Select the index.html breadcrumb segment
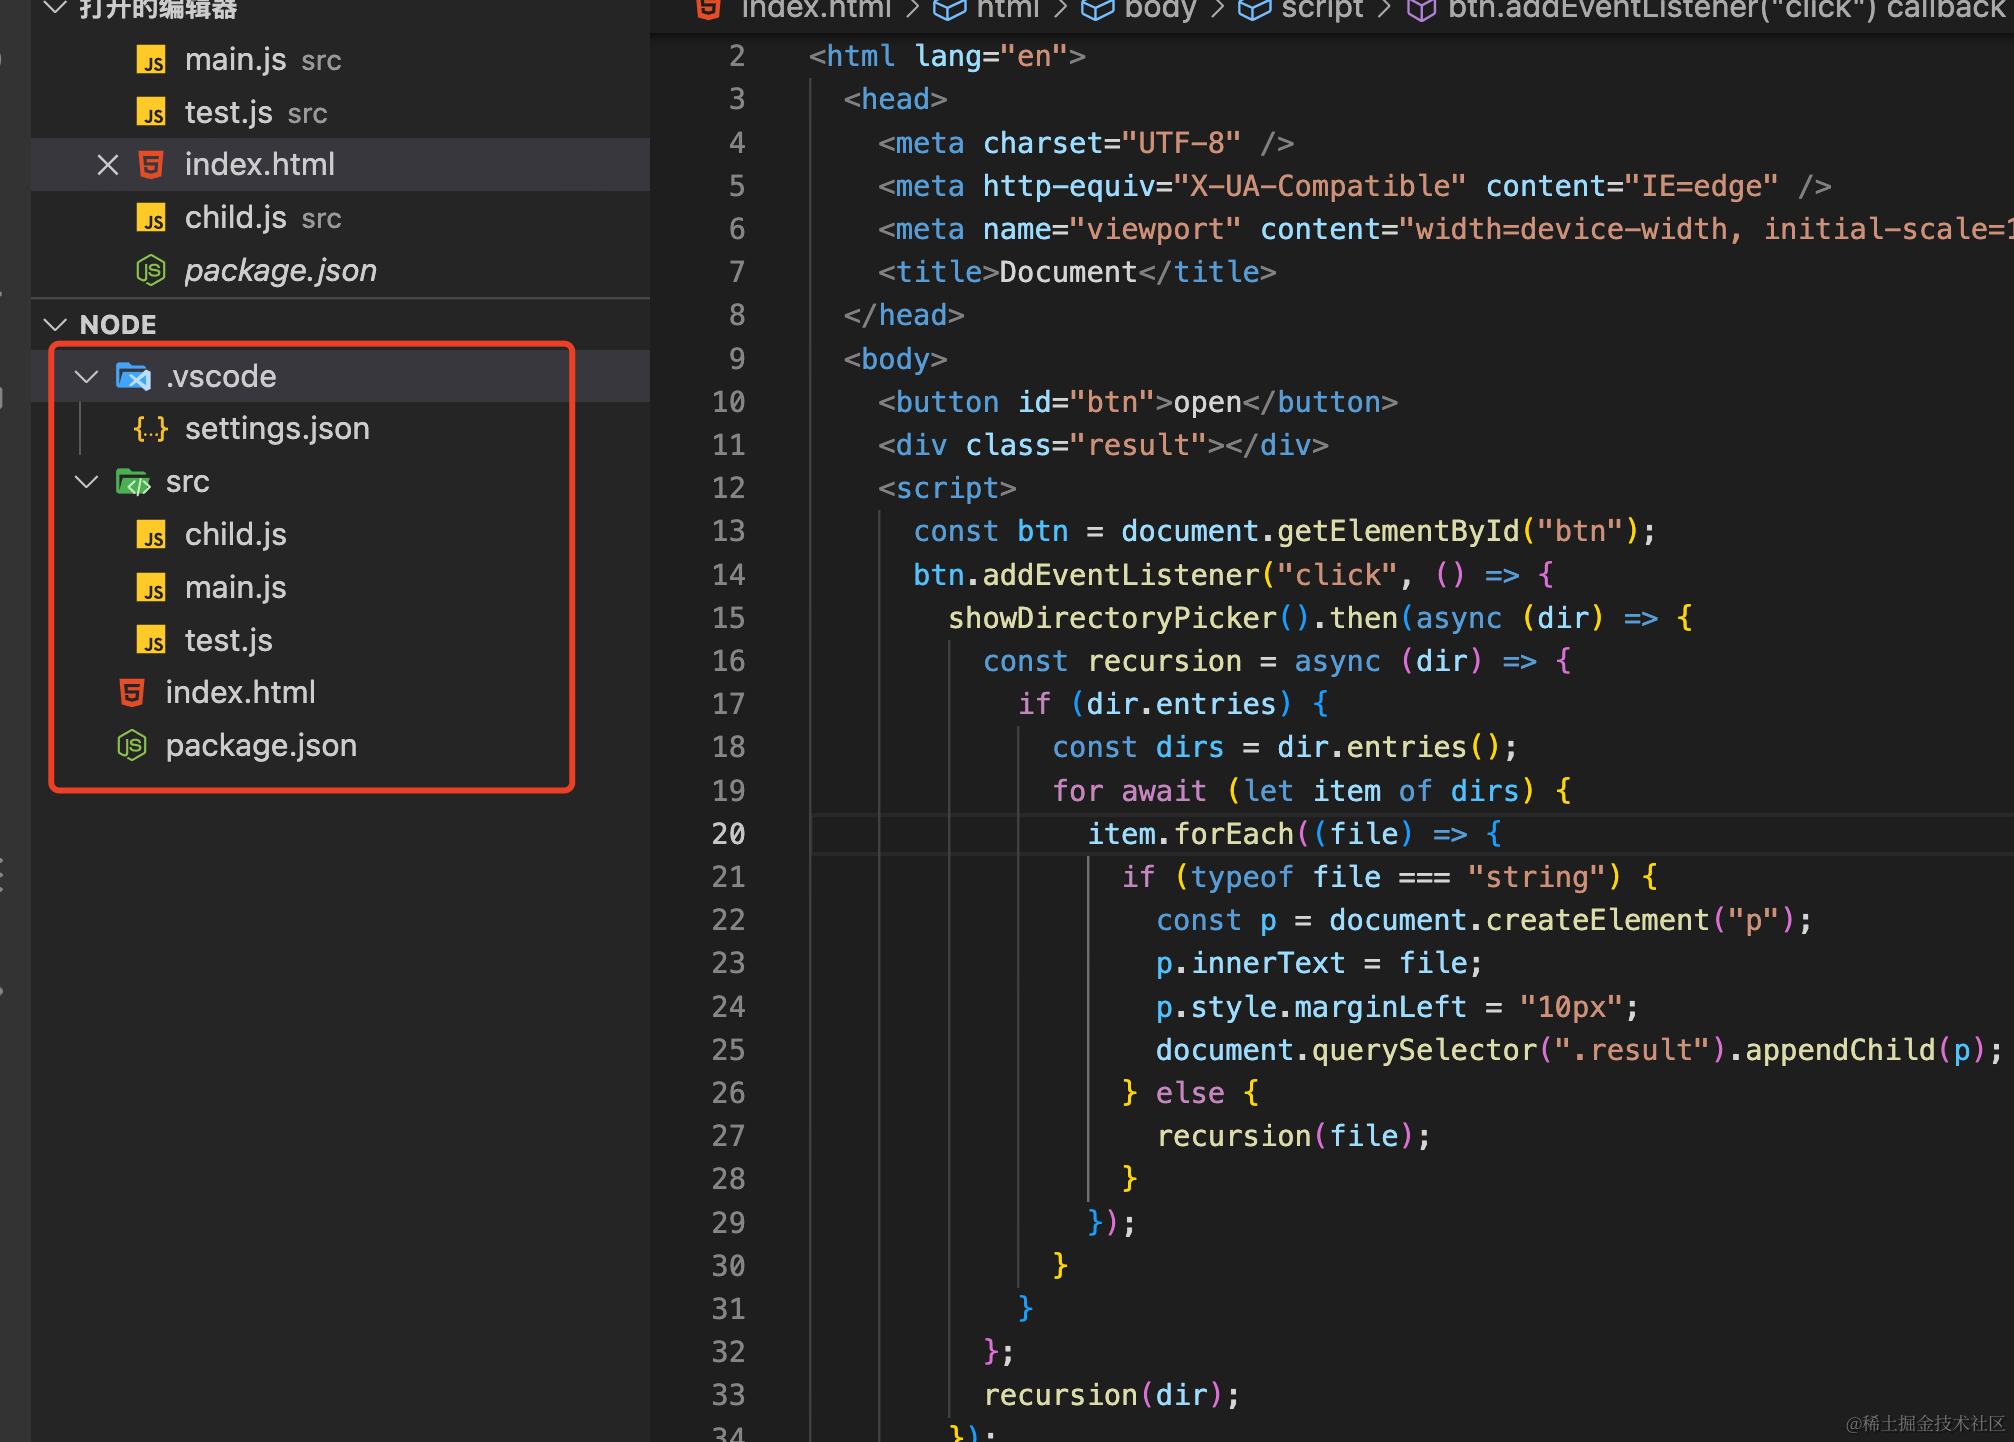The width and height of the screenshot is (2014, 1442). 816,9
